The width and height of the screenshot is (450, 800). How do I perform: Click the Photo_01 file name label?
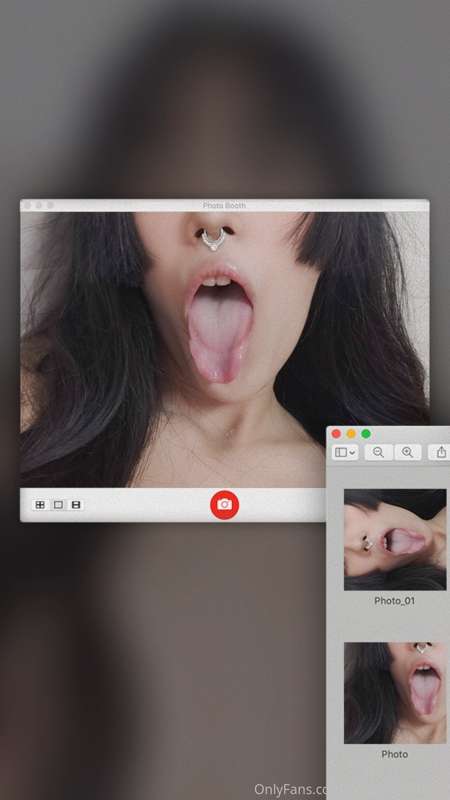pos(394,601)
